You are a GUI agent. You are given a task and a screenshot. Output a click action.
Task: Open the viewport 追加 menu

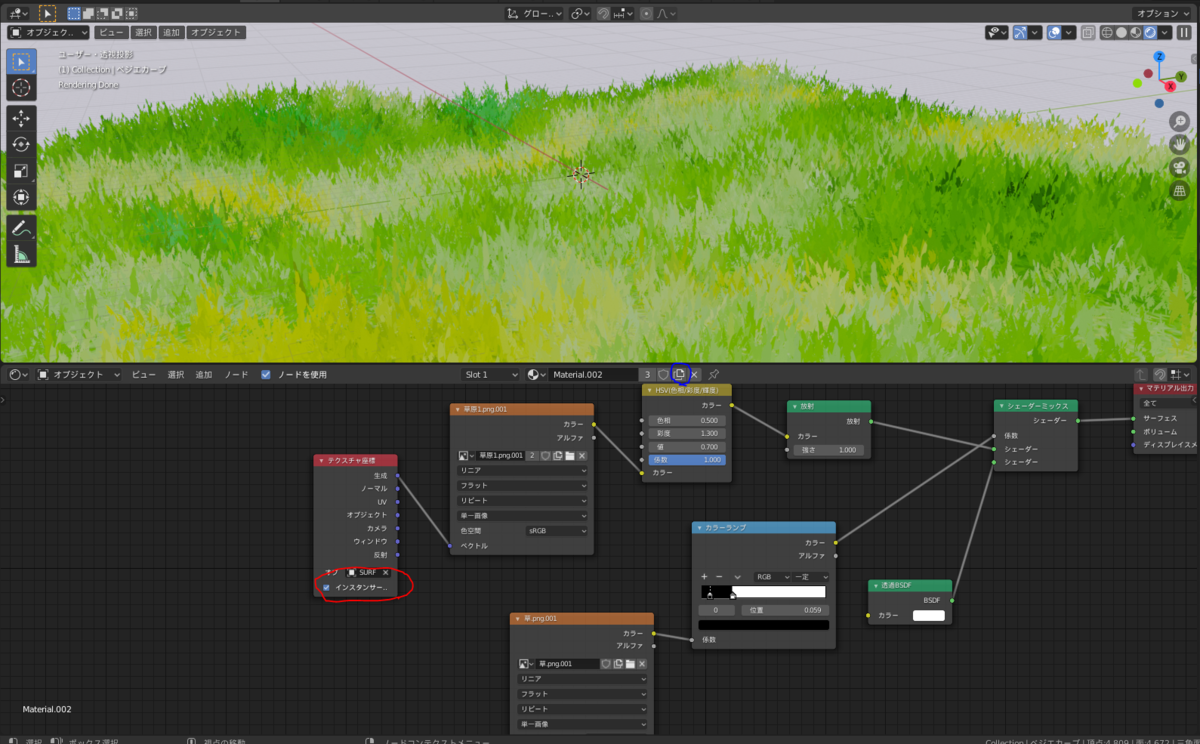click(x=171, y=32)
